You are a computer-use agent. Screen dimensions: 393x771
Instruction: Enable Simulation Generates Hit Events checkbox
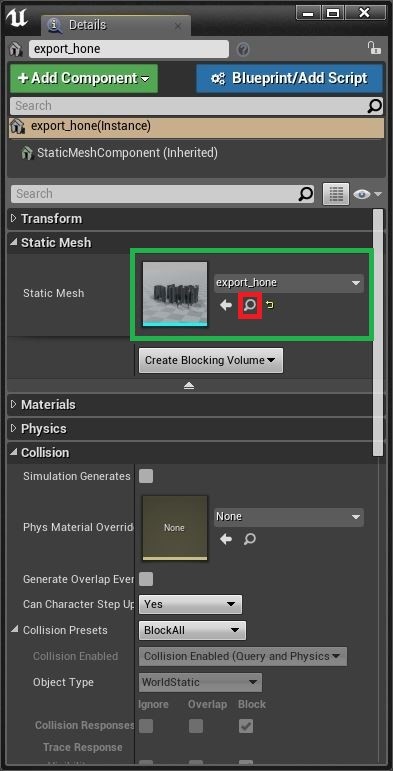pyautogui.click(x=146, y=476)
